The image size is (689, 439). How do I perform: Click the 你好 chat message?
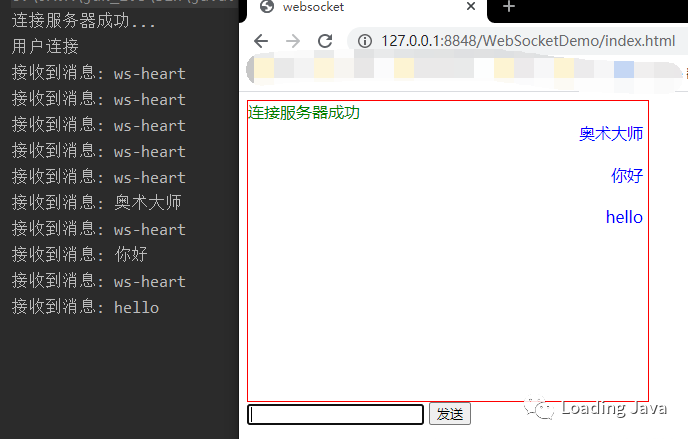627,176
